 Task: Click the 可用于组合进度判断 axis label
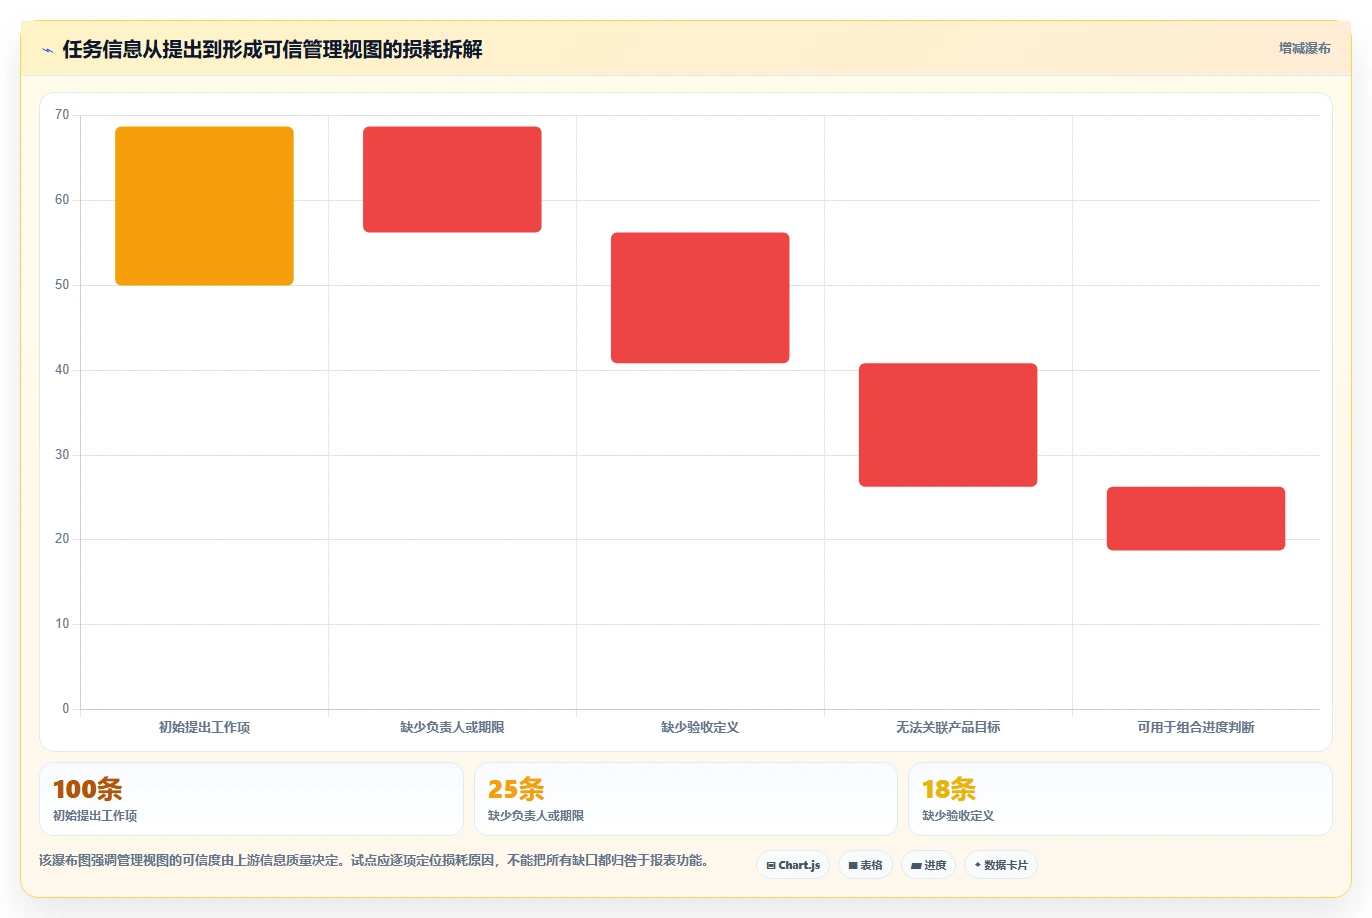pyautogui.click(x=1196, y=727)
